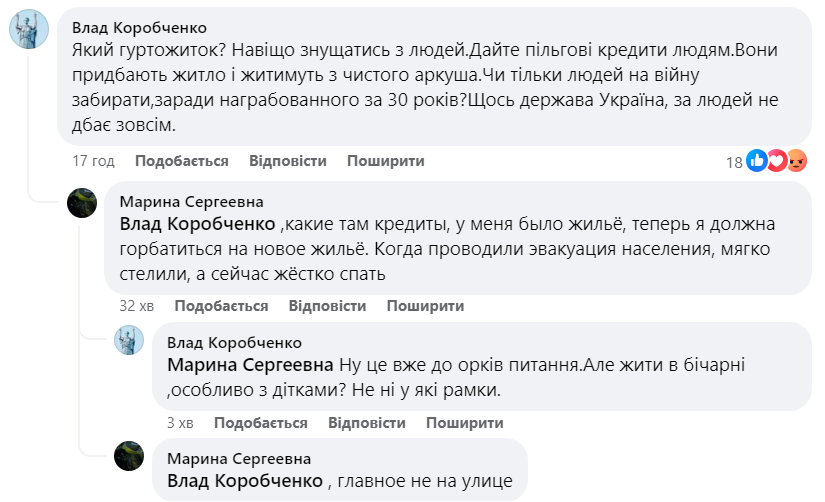Screen dimensions: 825x502
Task: Reply to the 3 хв comment
Action: point(367,423)
